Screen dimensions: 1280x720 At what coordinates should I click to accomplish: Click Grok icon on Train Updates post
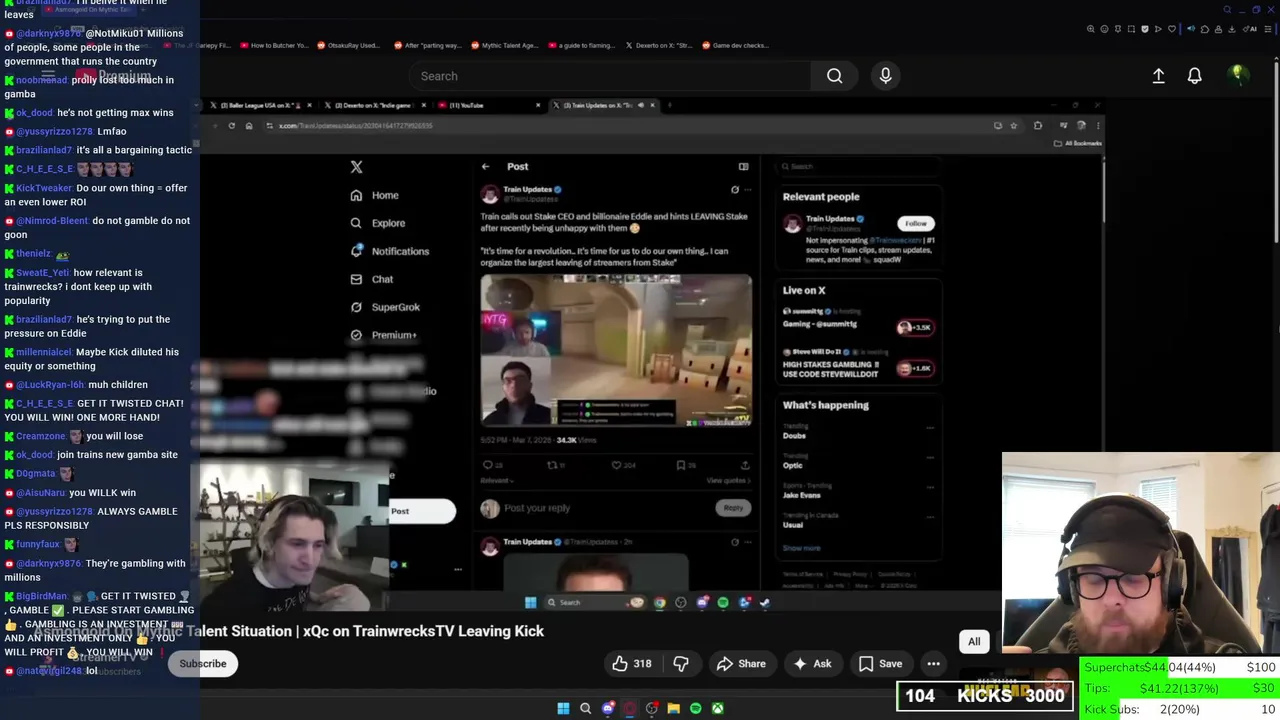pos(735,190)
